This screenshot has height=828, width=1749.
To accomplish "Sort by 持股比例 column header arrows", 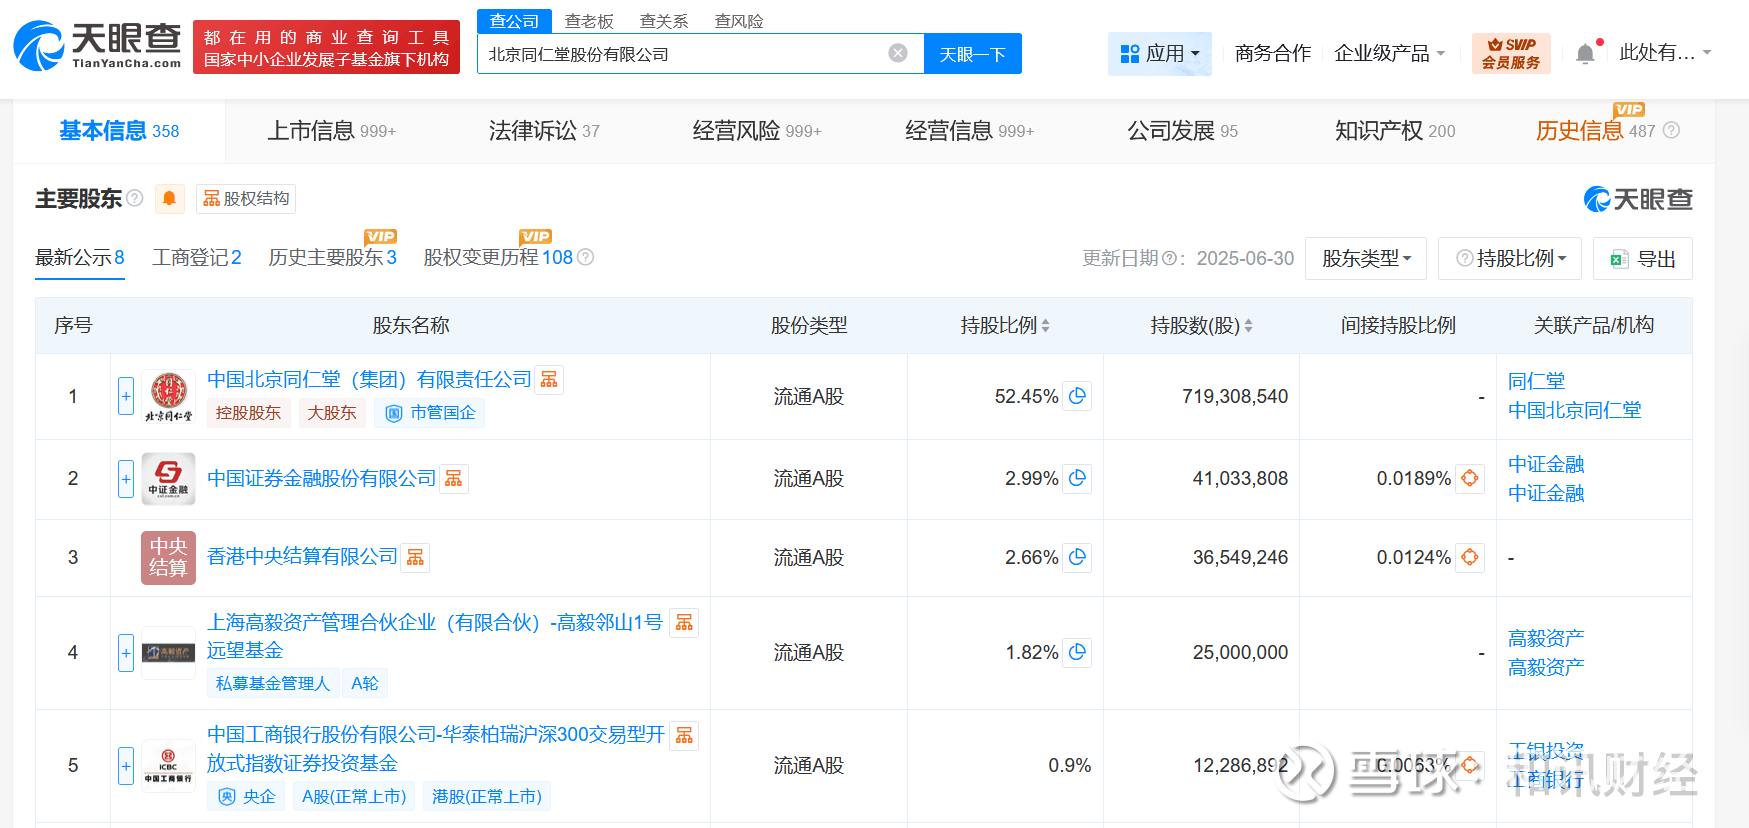I will tap(1045, 326).
